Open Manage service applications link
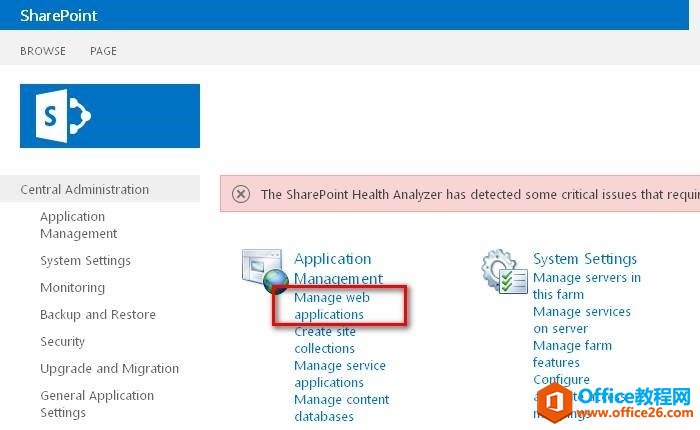 point(340,374)
